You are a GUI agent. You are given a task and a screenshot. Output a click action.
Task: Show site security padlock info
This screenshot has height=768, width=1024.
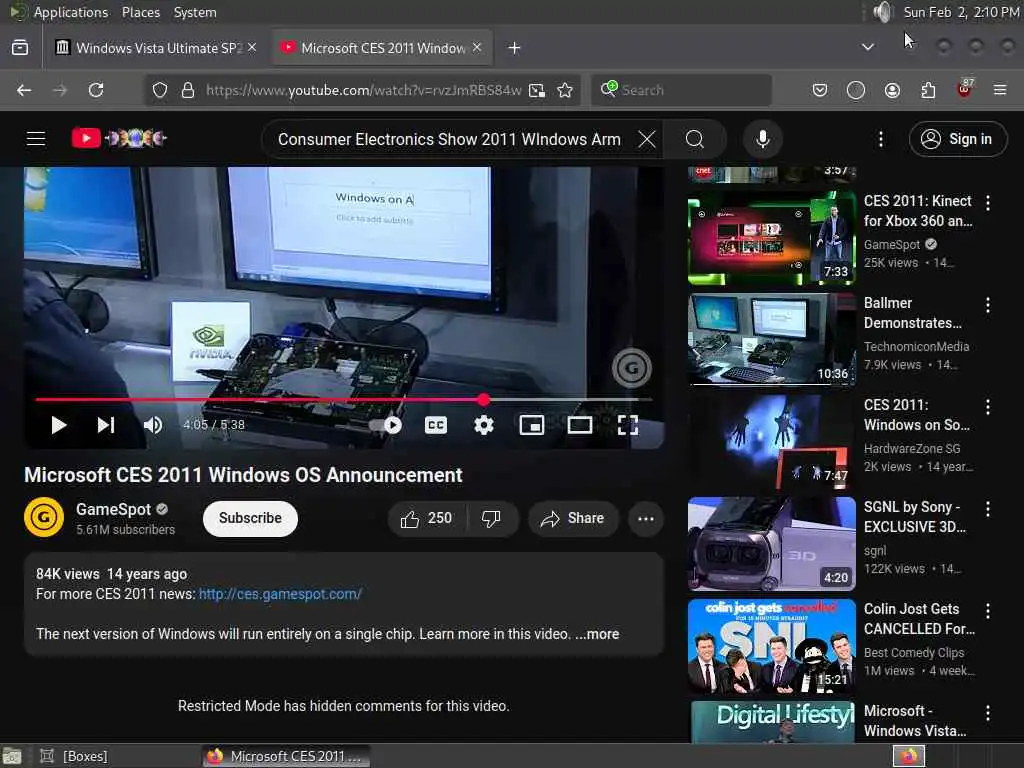187,90
